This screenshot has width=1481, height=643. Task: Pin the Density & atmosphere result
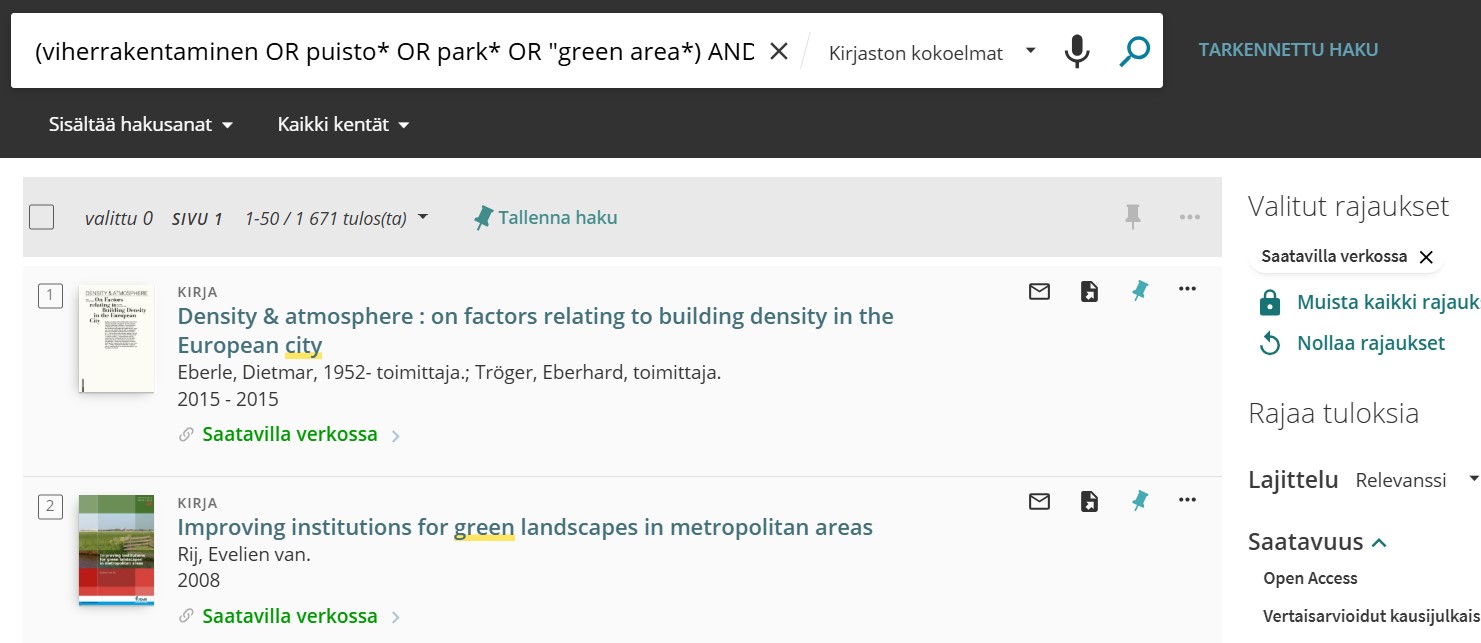(1139, 291)
